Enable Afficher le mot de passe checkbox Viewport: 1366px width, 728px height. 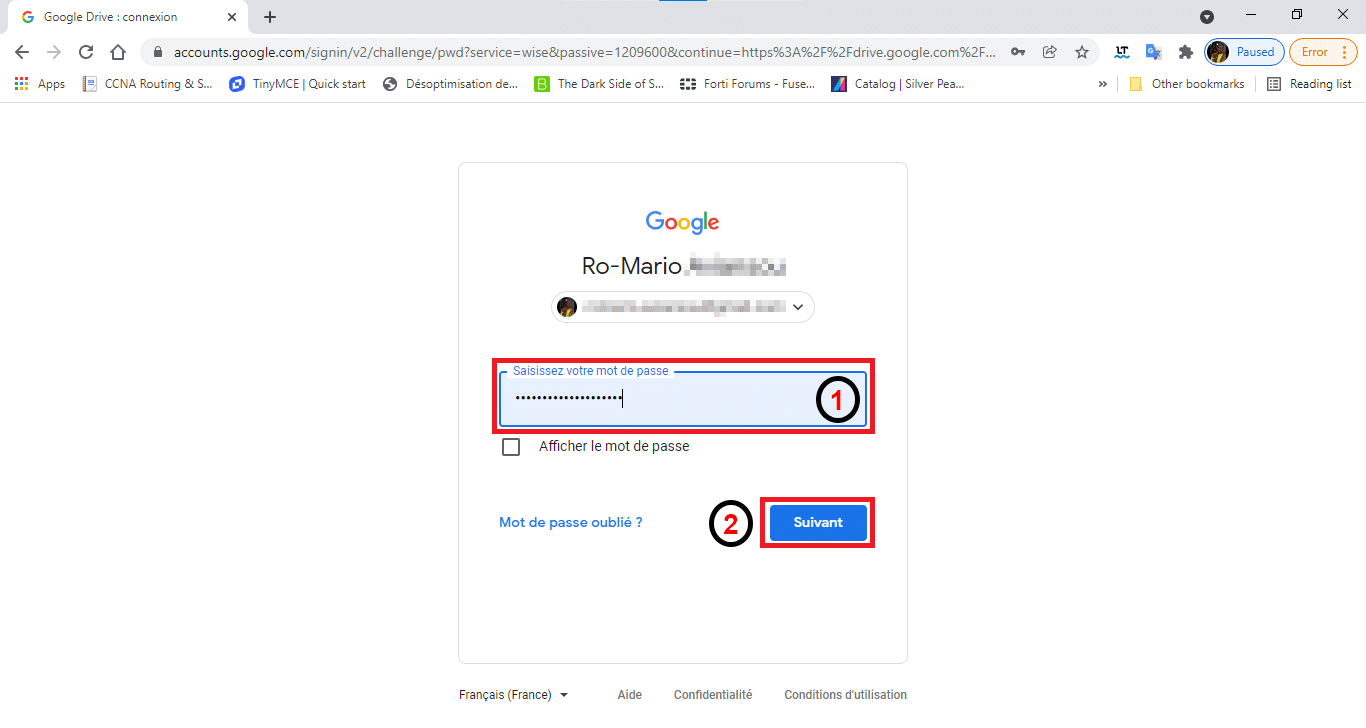[x=511, y=447]
